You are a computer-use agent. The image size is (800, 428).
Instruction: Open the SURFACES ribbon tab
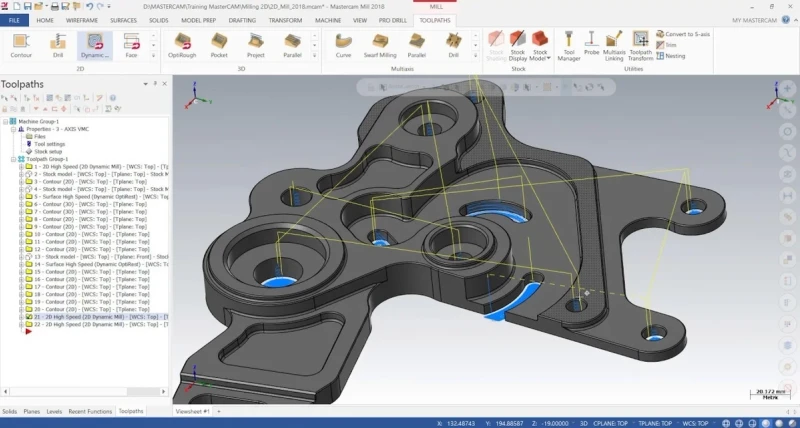pyautogui.click(x=123, y=20)
